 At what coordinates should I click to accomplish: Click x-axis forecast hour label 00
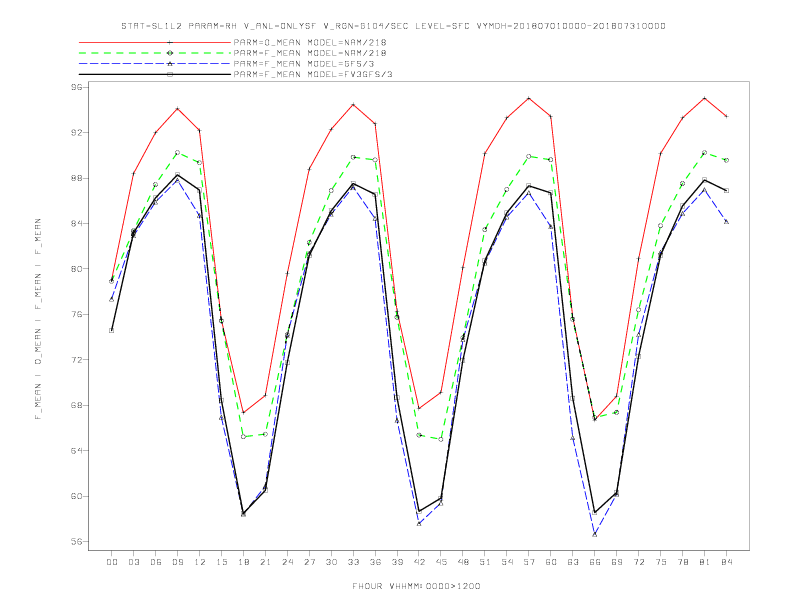point(112,562)
